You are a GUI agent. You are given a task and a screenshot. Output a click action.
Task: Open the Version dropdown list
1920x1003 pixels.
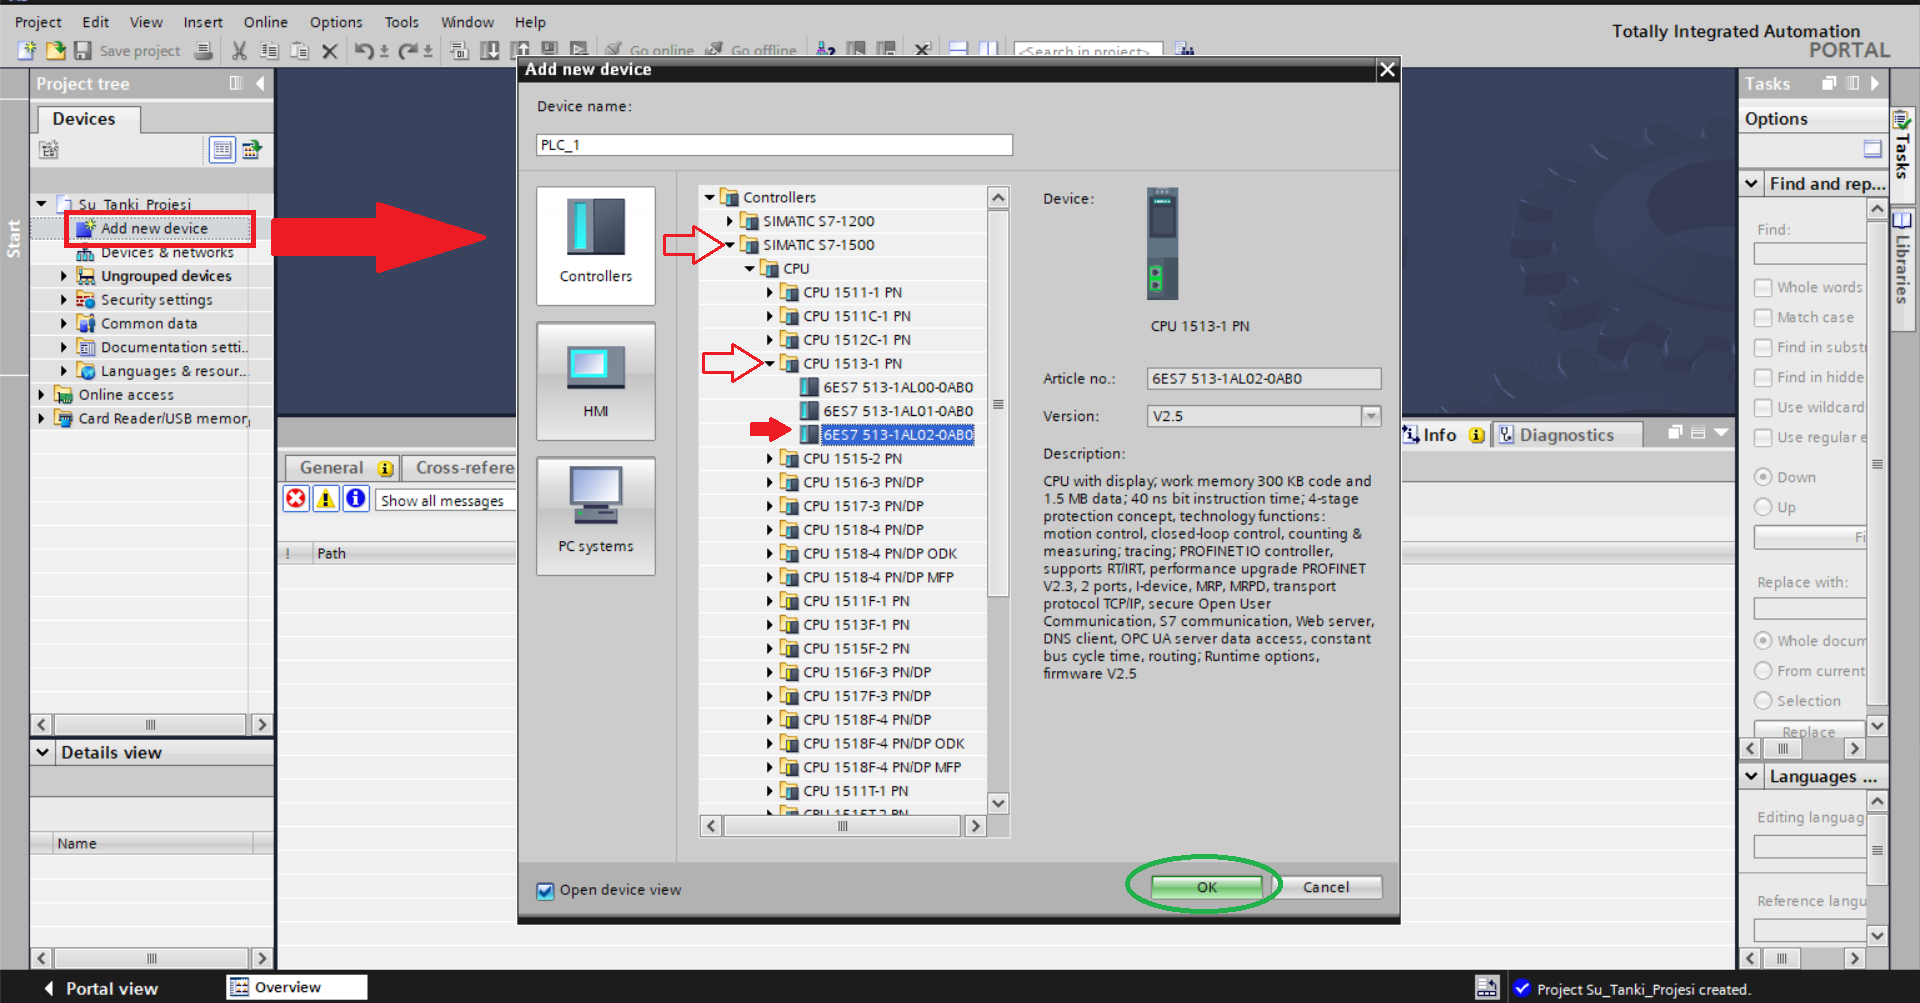coord(1371,416)
